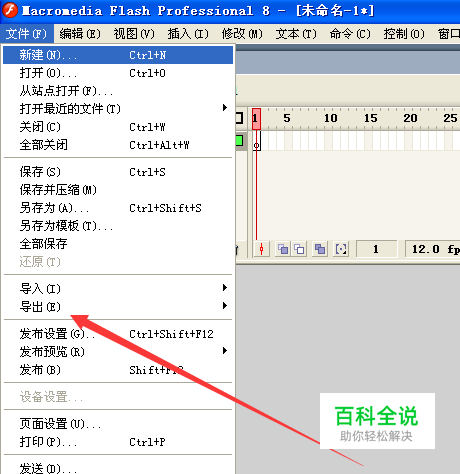
Task: Expand the 导出(E) submenu
Action: coord(118,307)
